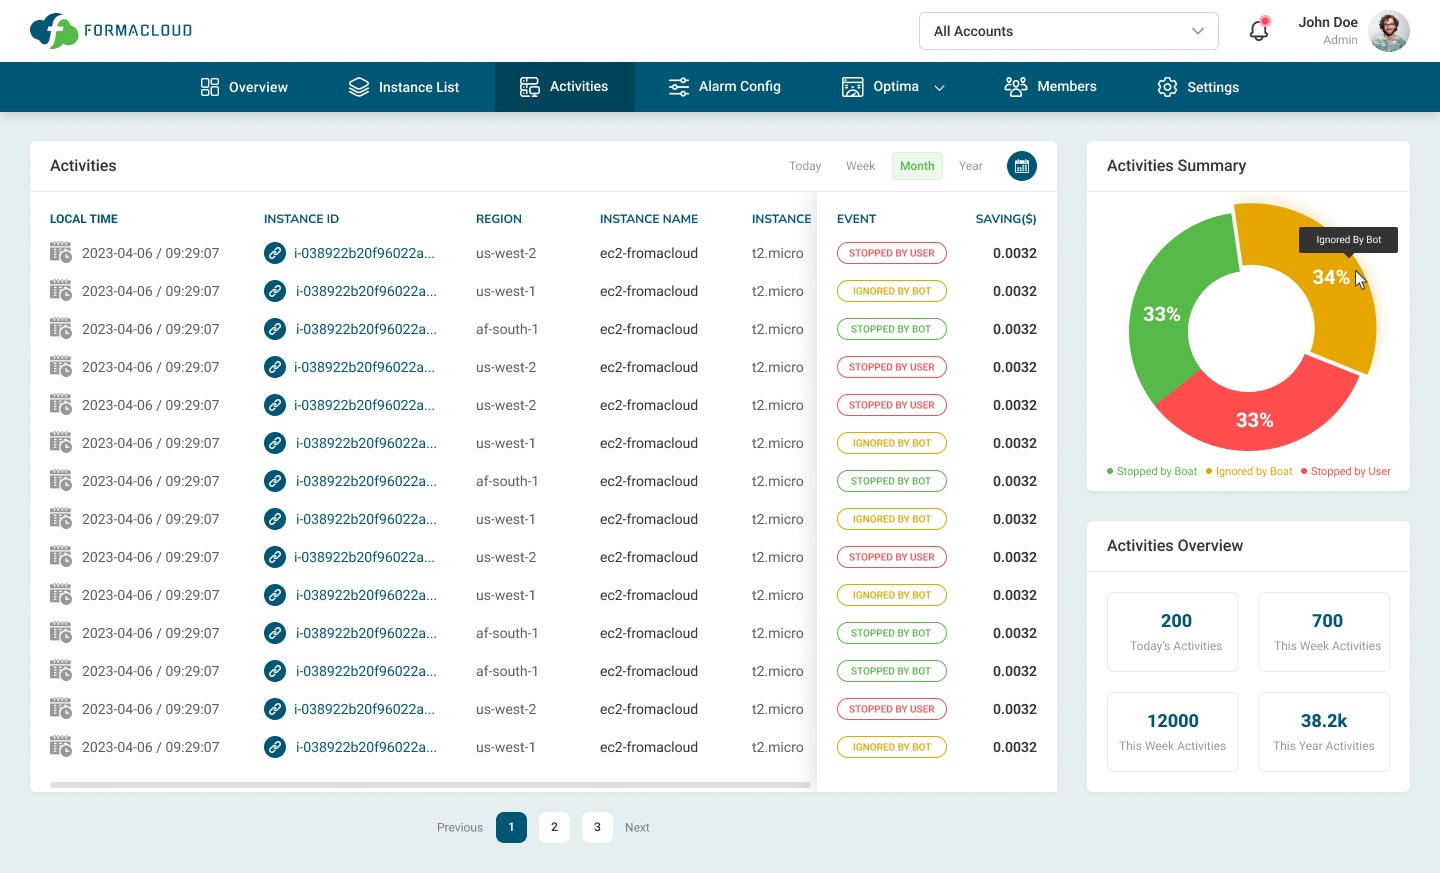The height and width of the screenshot is (873, 1440).
Task: Go to the Instance List tab
Action: pyautogui.click(x=404, y=87)
